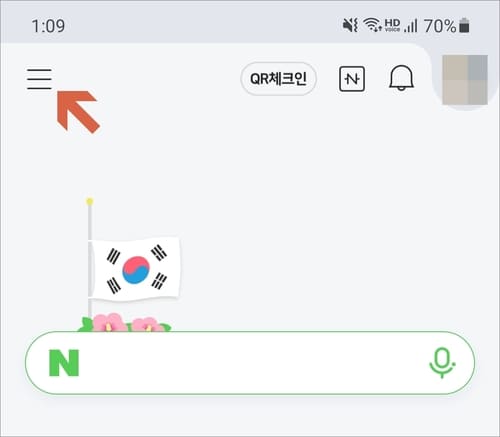Tap the Korean flag doodle
Image resolution: width=500 pixels, height=437 pixels.
click(x=135, y=269)
